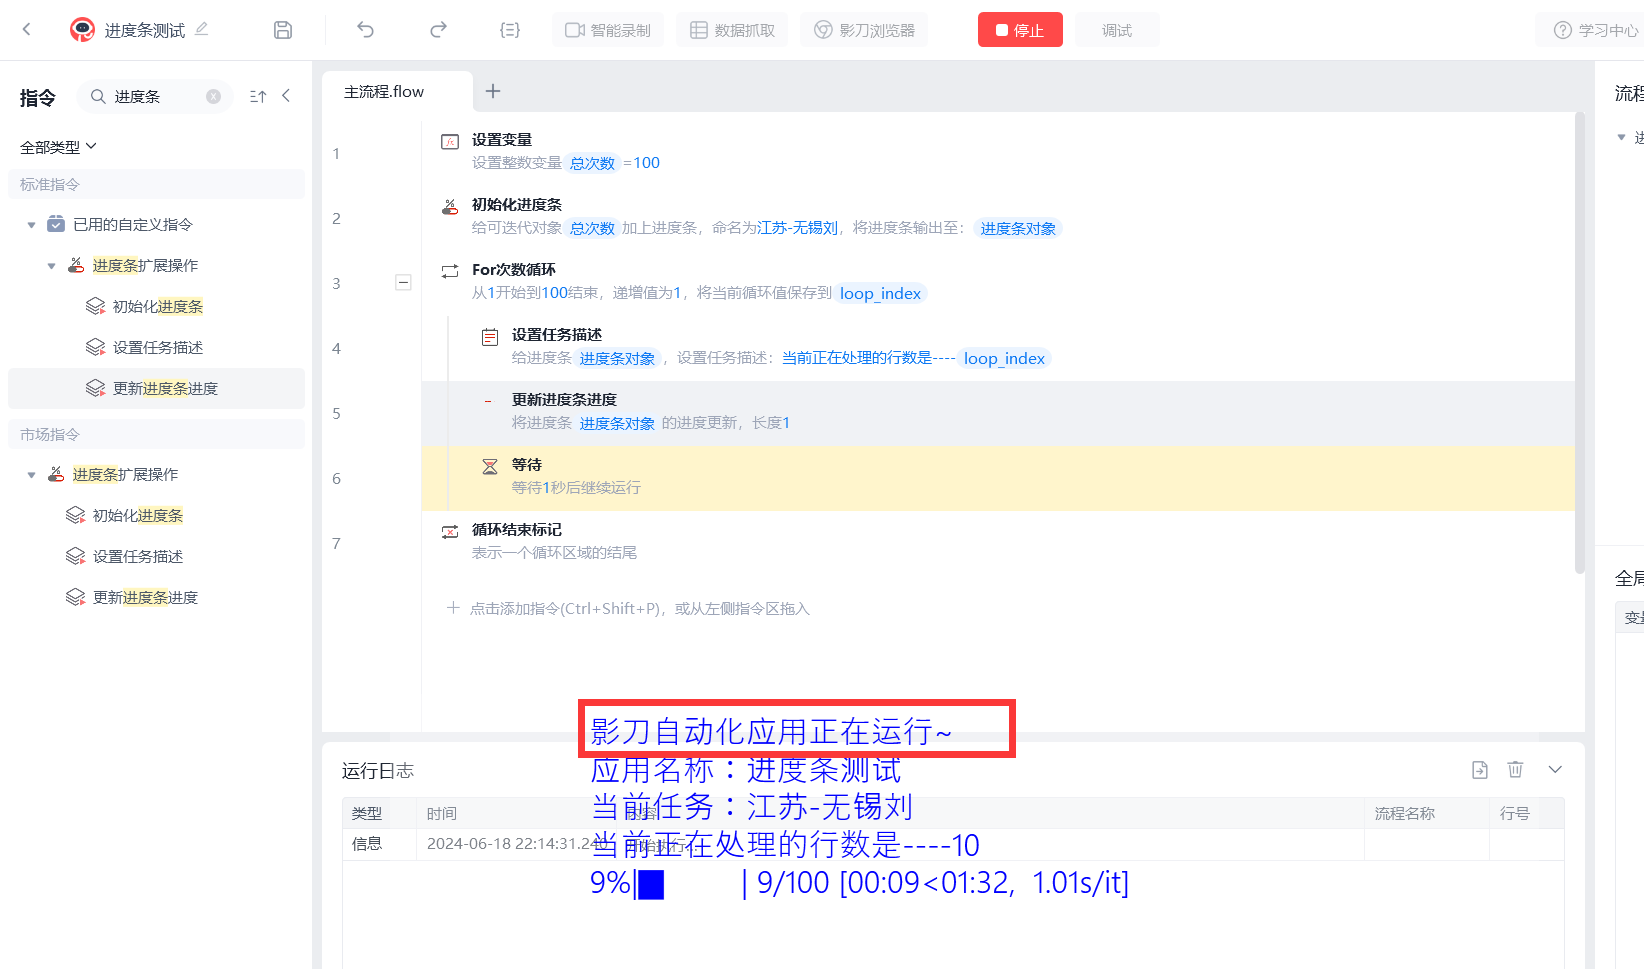Add a new flow tab with the plus icon
Screen dimensions: 1644x969
click(x=493, y=91)
